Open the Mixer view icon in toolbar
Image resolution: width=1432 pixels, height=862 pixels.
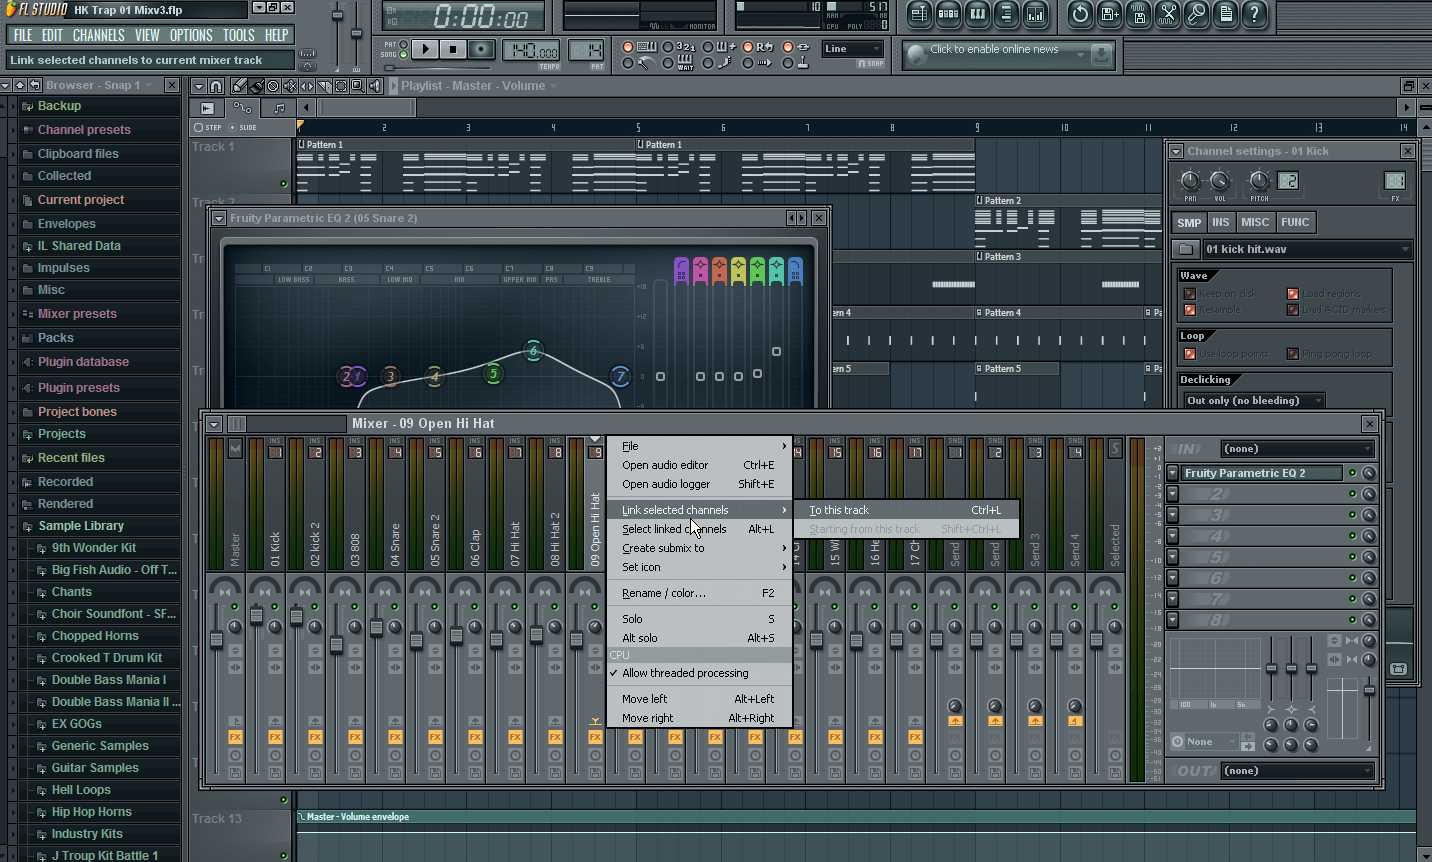pyautogui.click(x=1035, y=14)
